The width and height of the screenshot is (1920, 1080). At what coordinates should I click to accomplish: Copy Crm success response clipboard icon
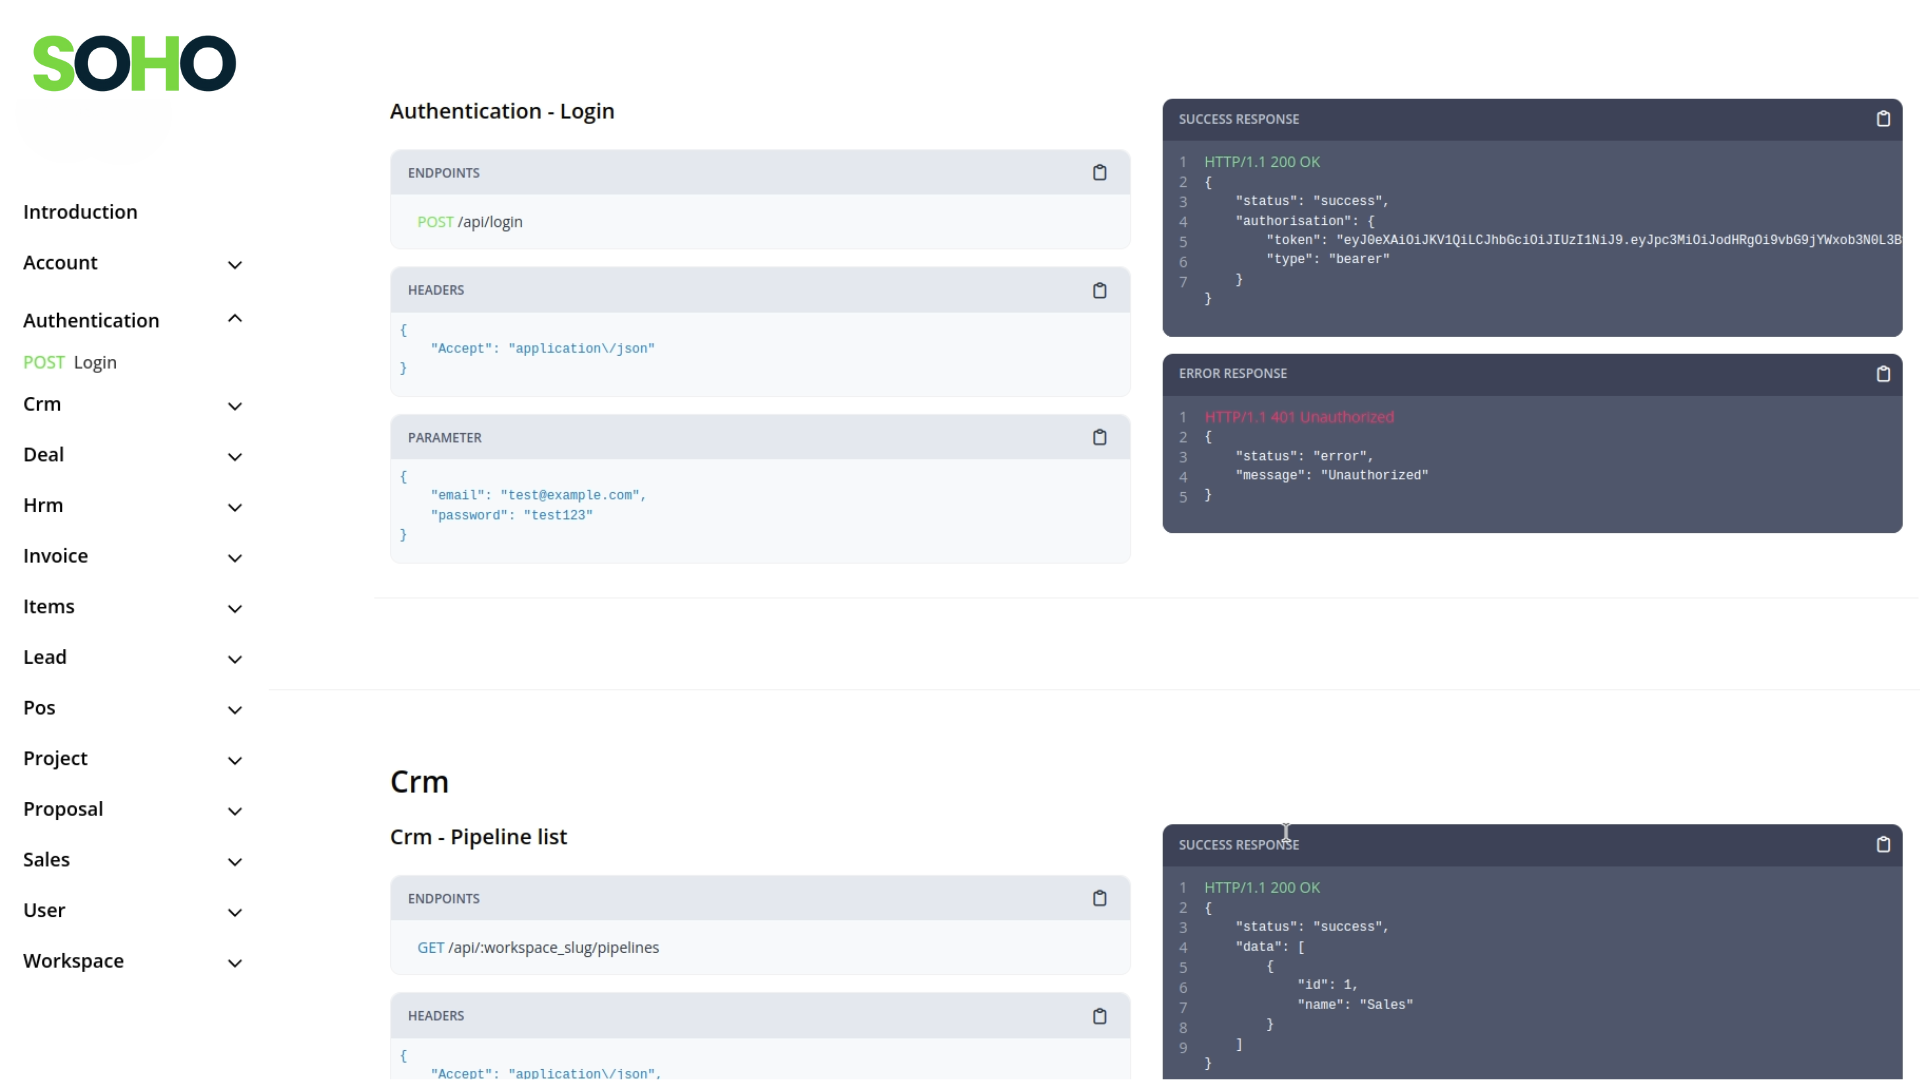tap(1882, 845)
